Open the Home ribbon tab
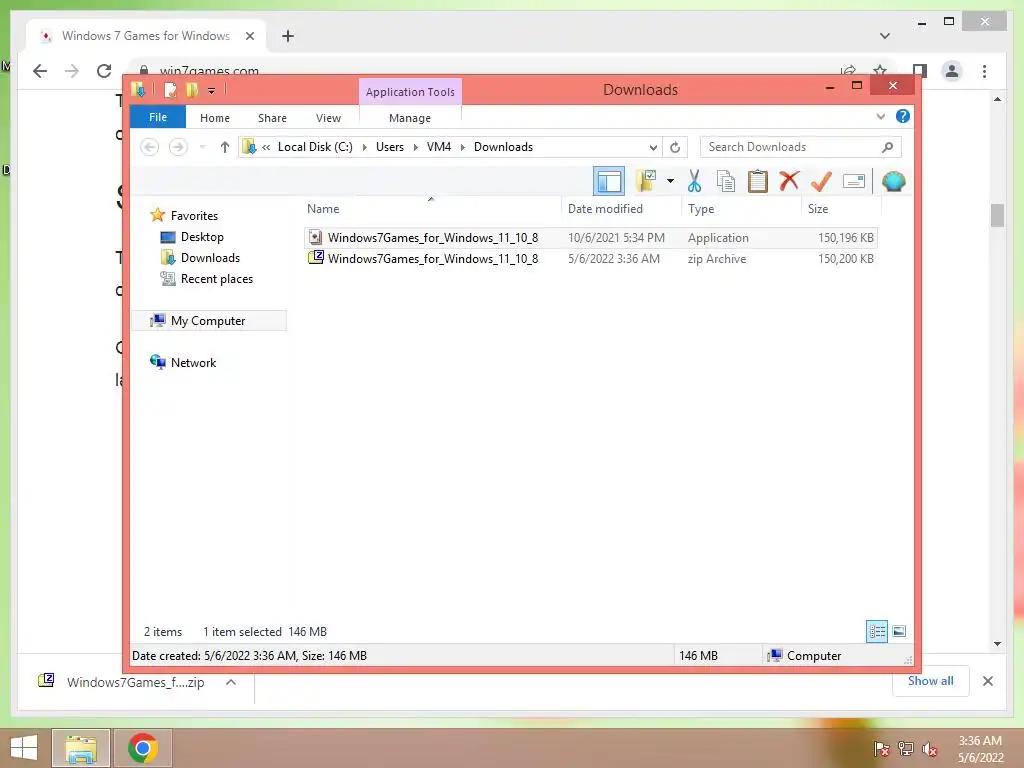The height and width of the screenshot is (768, 1024). point(215,118)
